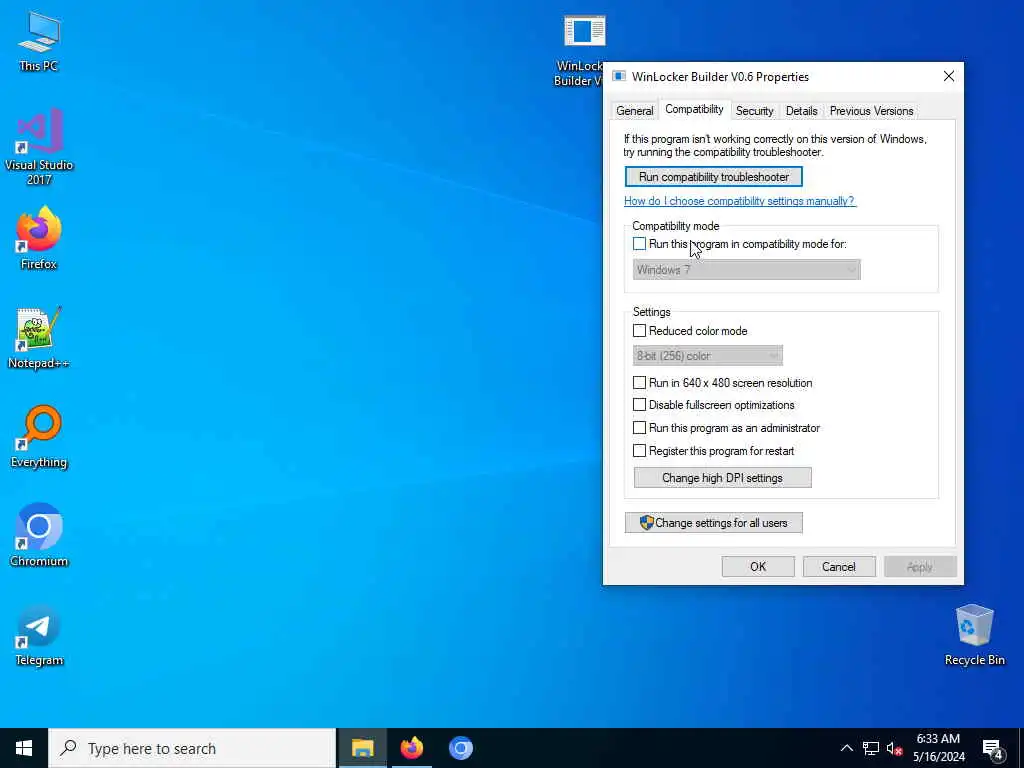Select the Telegram desktop shortcut

click(39, 635)
